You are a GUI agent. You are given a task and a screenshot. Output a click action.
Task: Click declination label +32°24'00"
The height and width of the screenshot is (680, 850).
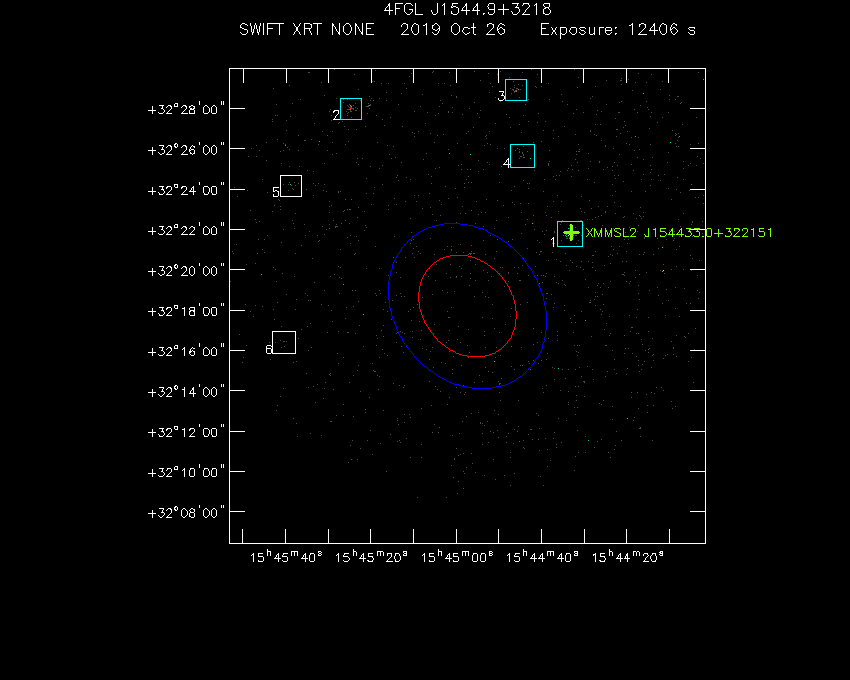tap(186, 190)
